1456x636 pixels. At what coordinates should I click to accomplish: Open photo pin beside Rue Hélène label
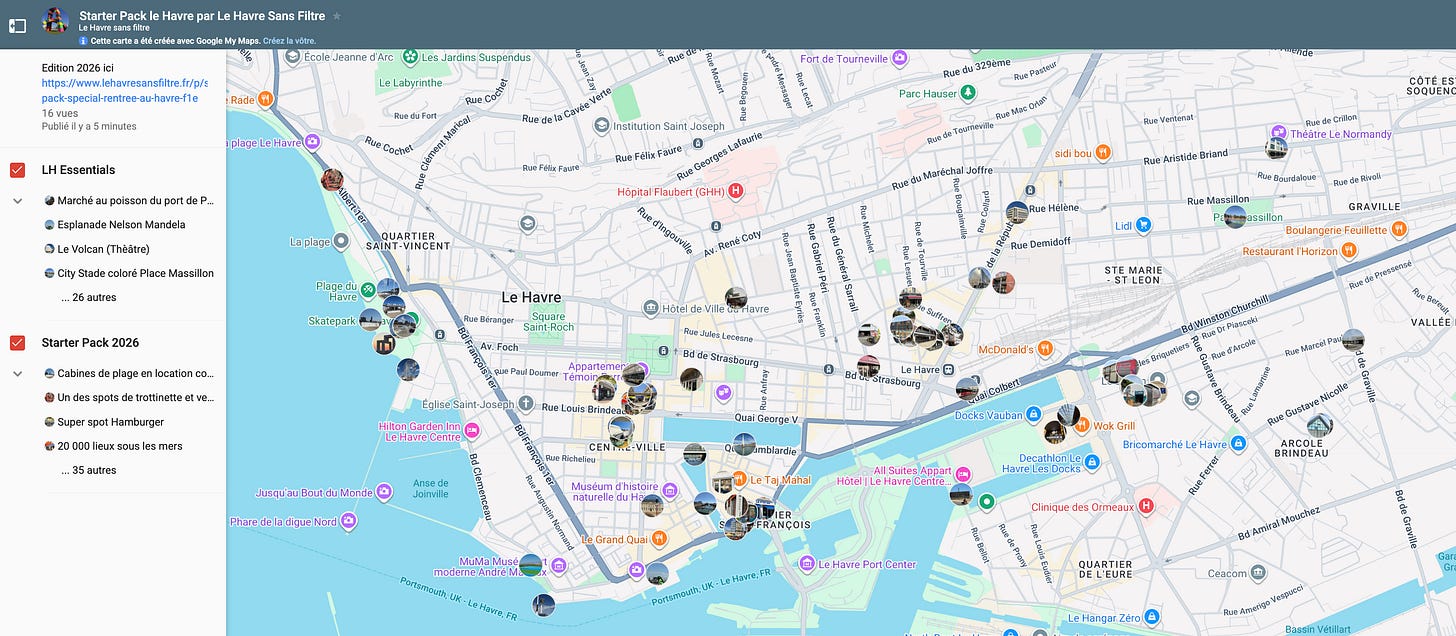point(1017,212)
